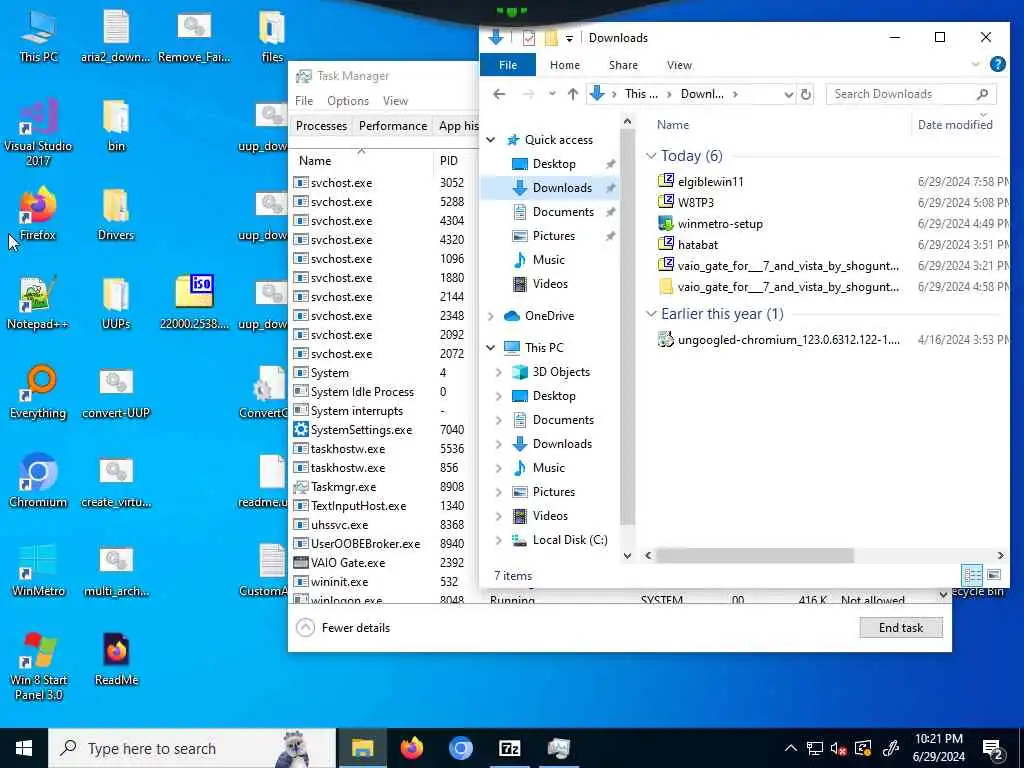Expand the OneDrive tree node

click(490, 316)
